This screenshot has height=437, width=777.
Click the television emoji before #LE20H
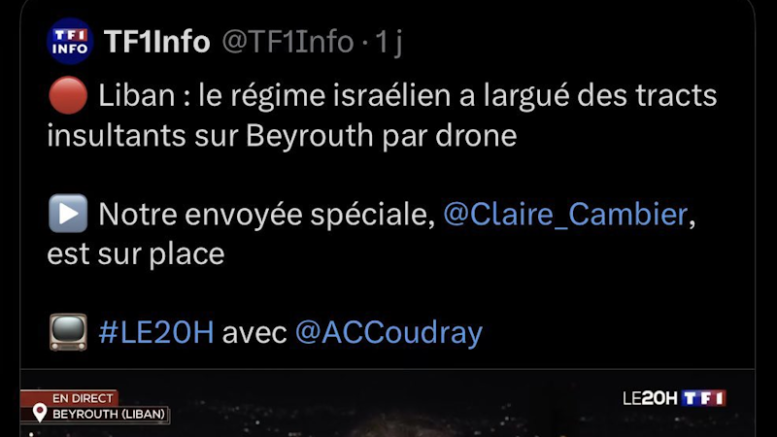[67, 332]
